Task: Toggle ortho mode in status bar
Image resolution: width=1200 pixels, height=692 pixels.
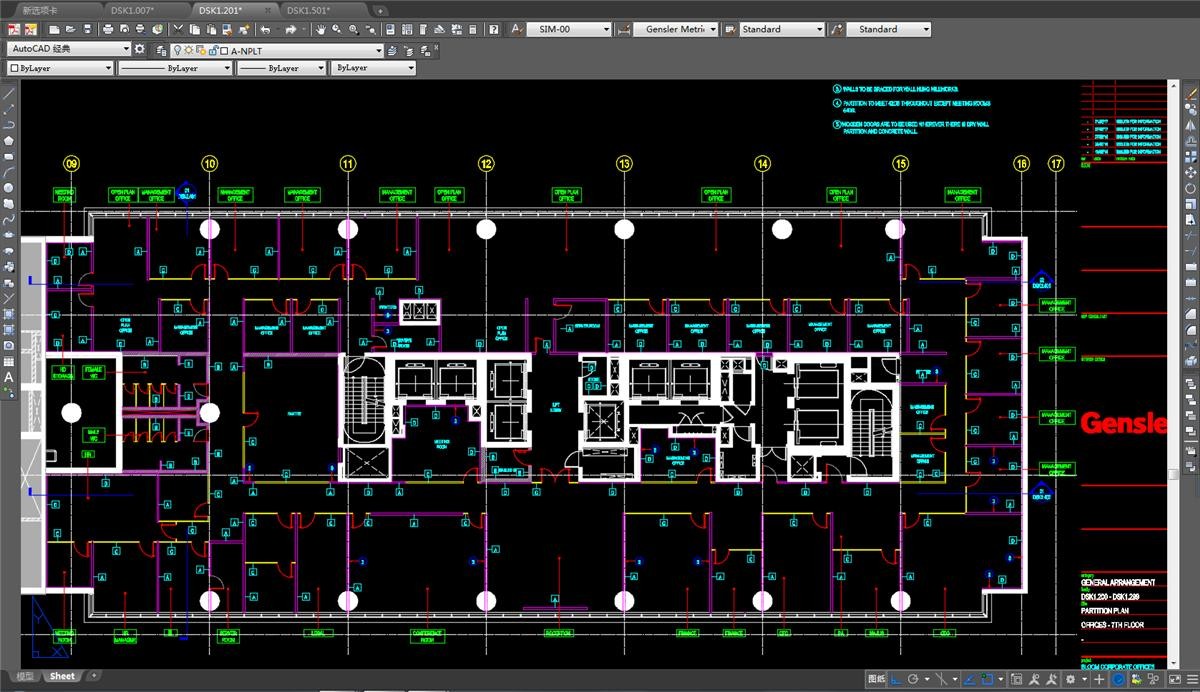Action: tap(895, 679)
